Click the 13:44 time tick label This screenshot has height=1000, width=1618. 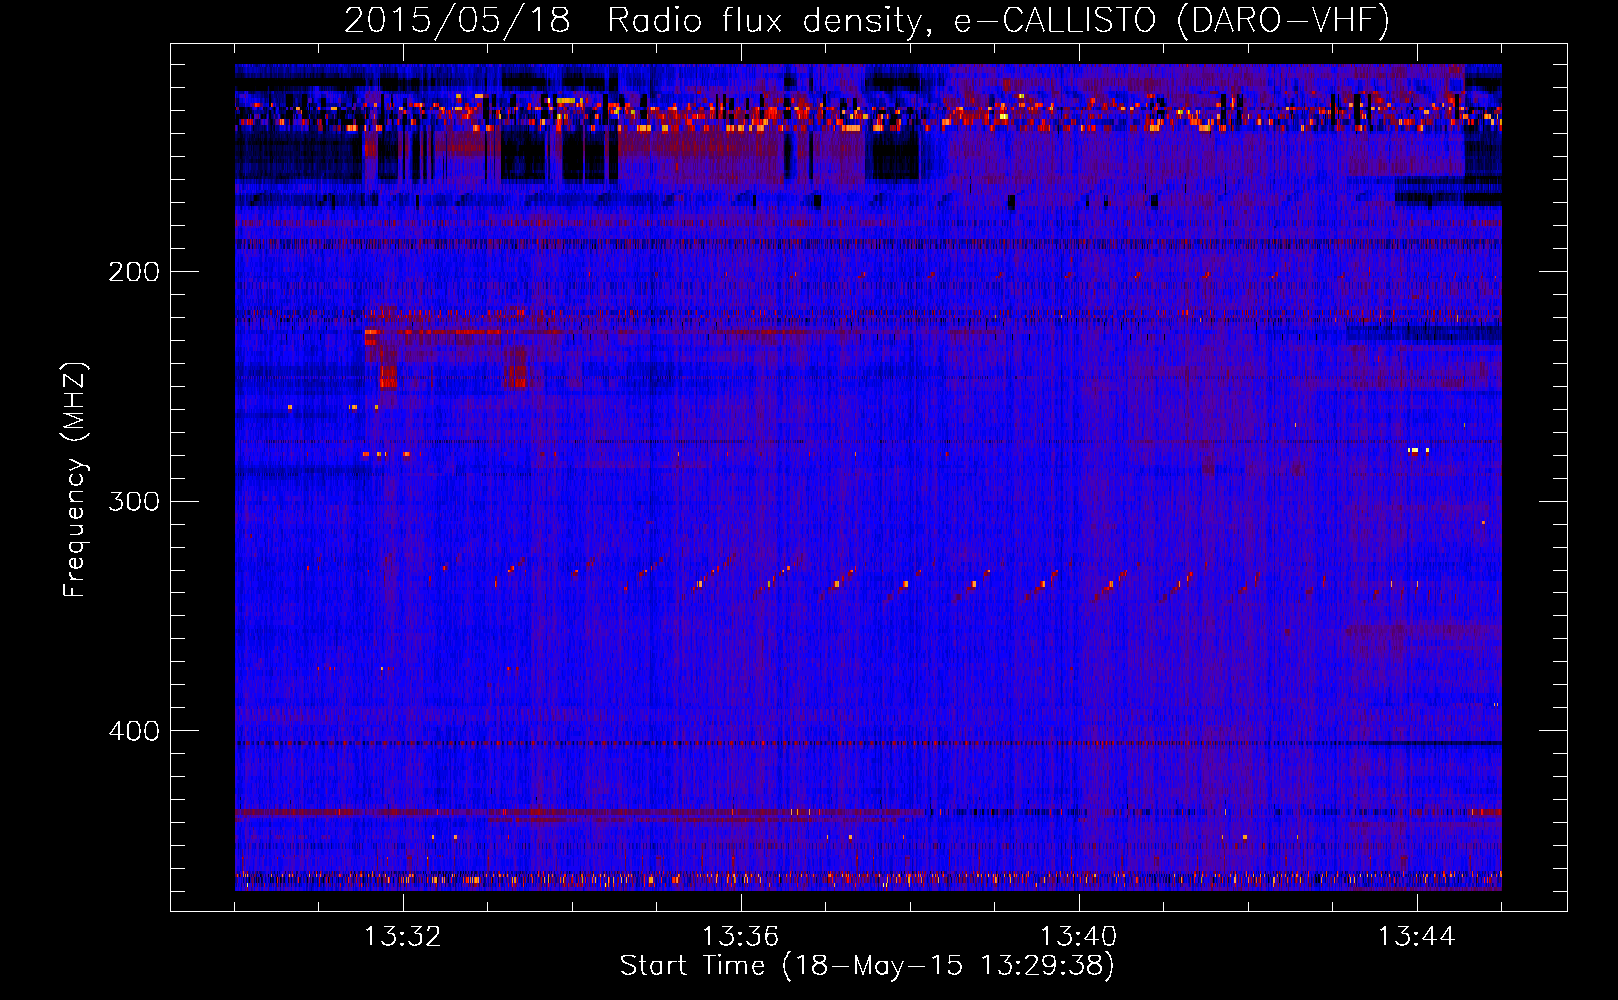click(1417, 937)
